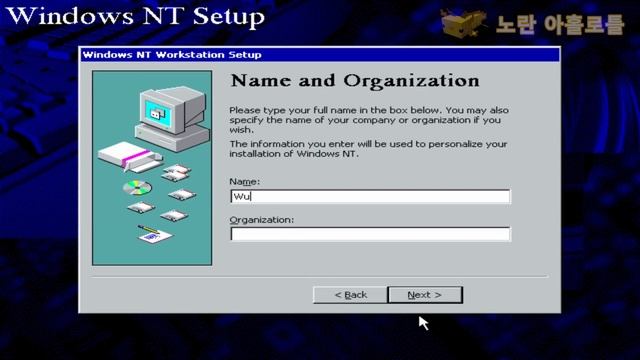640x360 pixels.
Task: Click the "Please type your full name" paragraph
Action: (x=369, y=120)
